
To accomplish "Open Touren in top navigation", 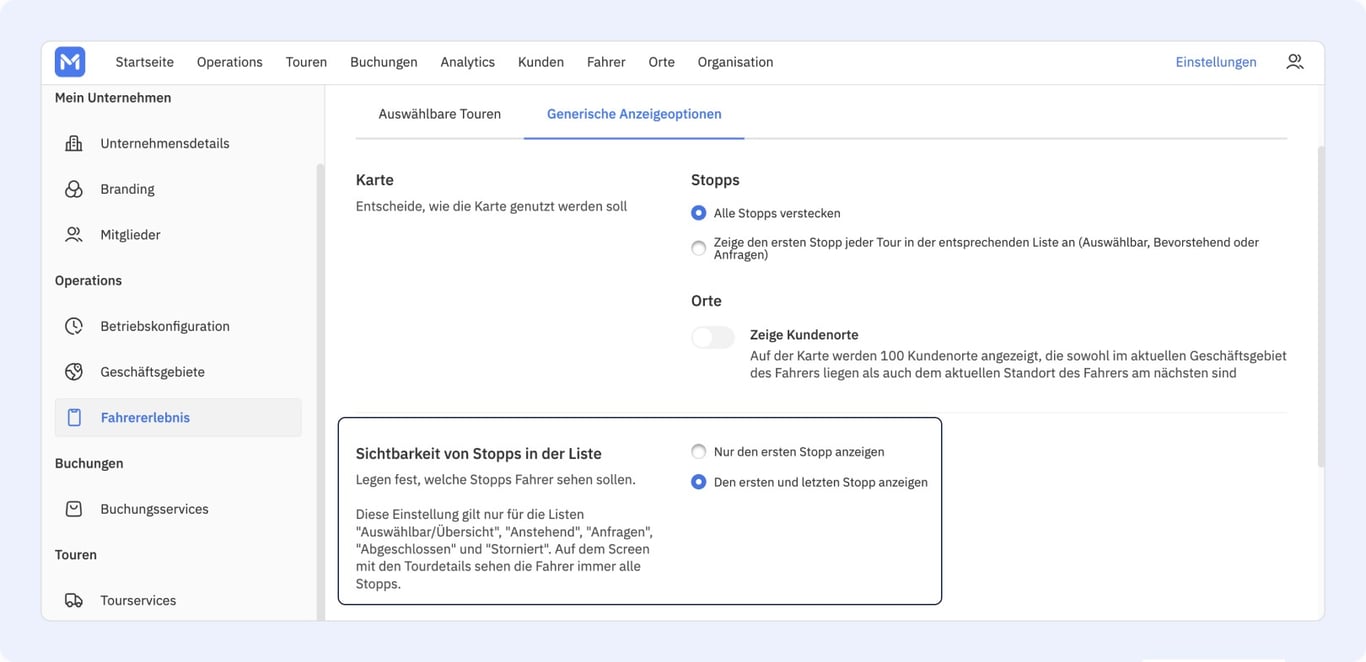I will point(306,62).
